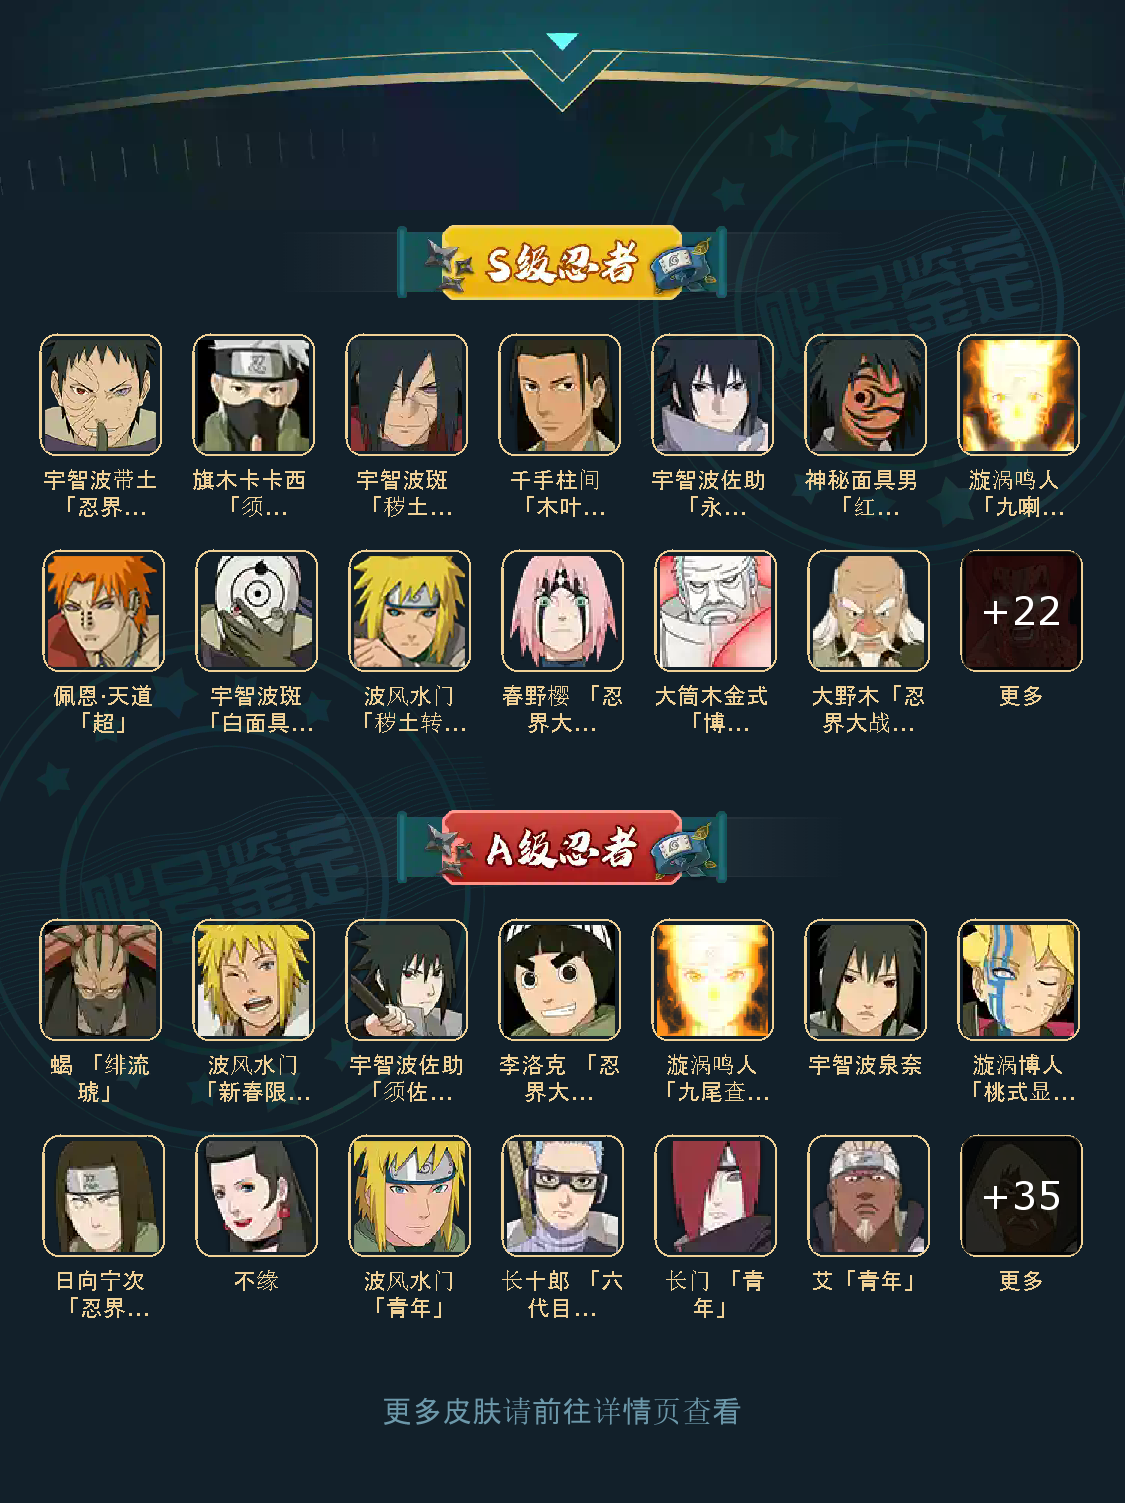Viewport: 1125px width, 1503px height.
Task: Select the 宇智波带土 ninja portrait
Action: click(x=101, y=395)
